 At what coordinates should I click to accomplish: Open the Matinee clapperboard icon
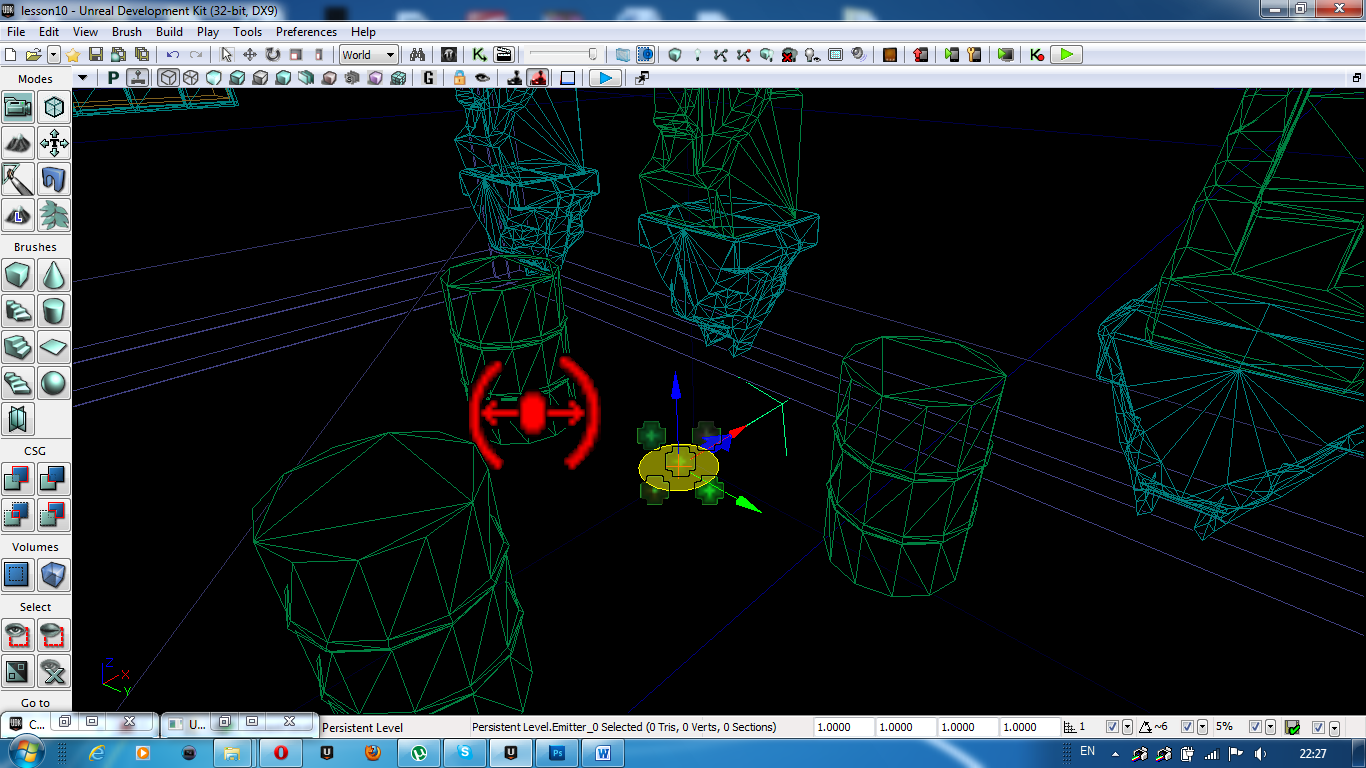point(503,55)
